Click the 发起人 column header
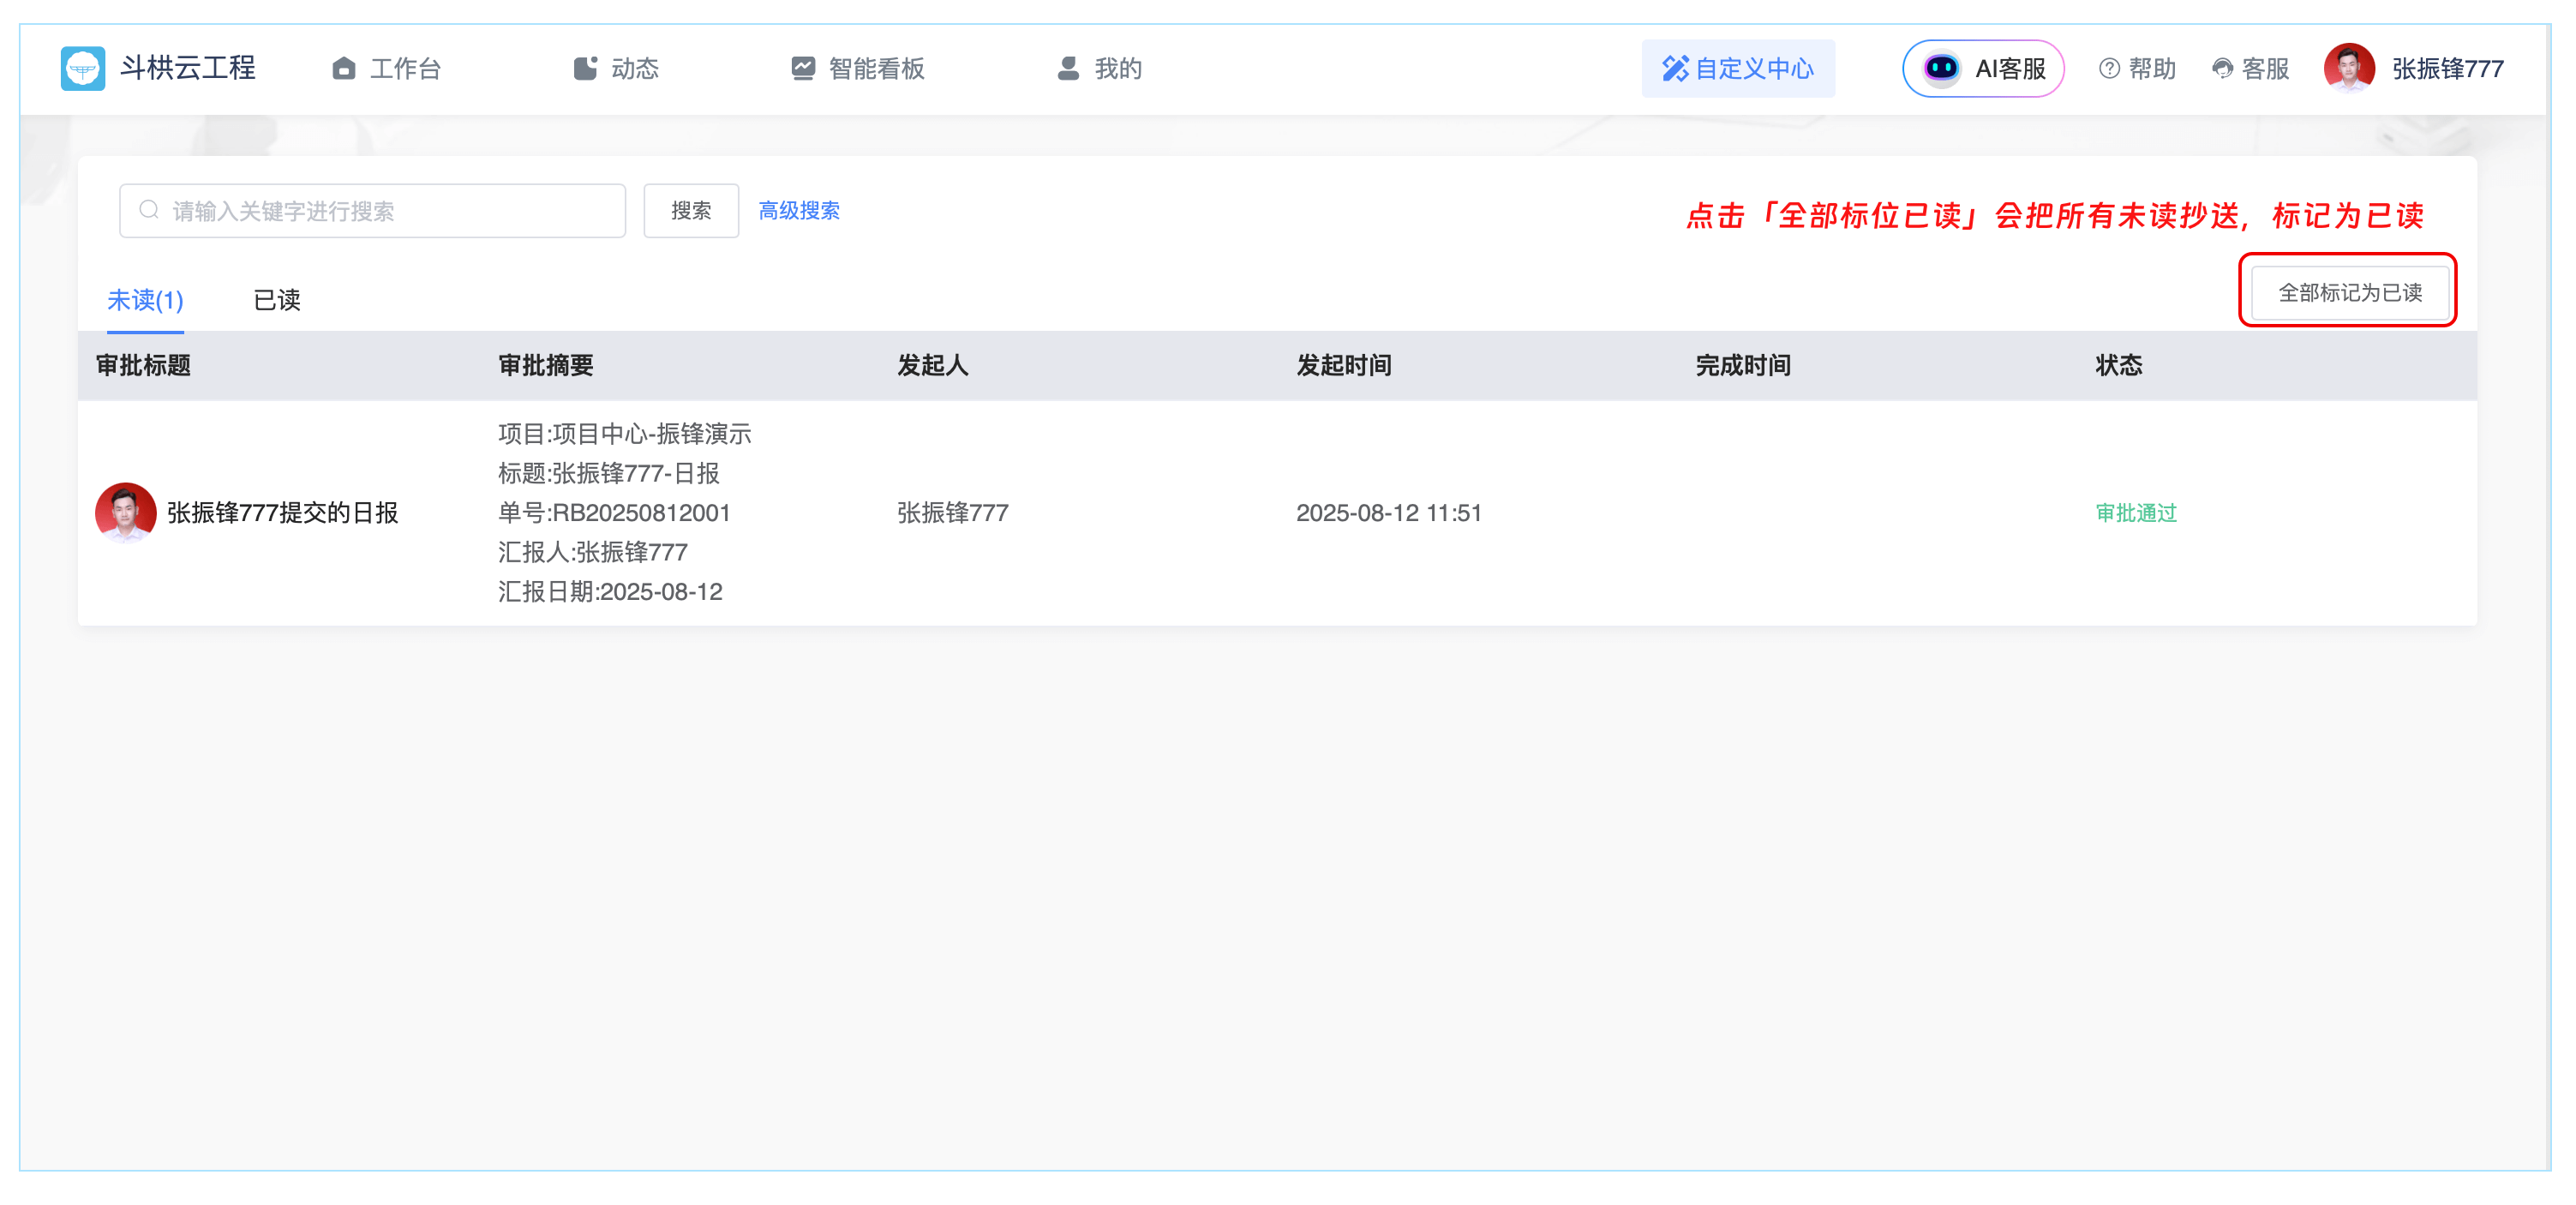Image resolution: width=2576 pixels, height=1205 pixels. tap(932, 365)
